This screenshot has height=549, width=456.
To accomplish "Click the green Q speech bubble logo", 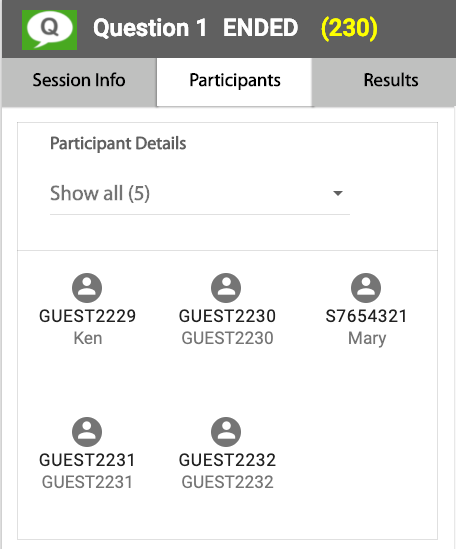I will click(x=49, y=30).
